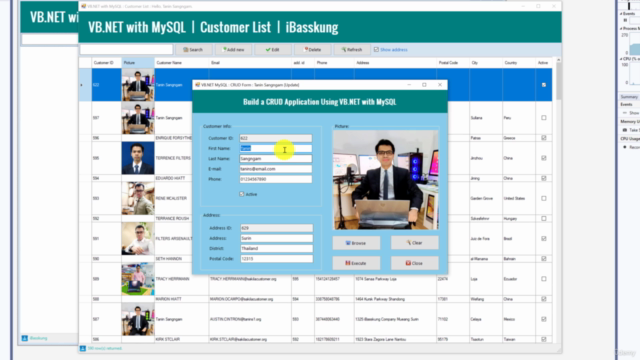Image resolution: width=640 pixels, height=360 pixels.
Task: Select the KIRK STCLAIR name cell
Action: click(x=182, y=339)
